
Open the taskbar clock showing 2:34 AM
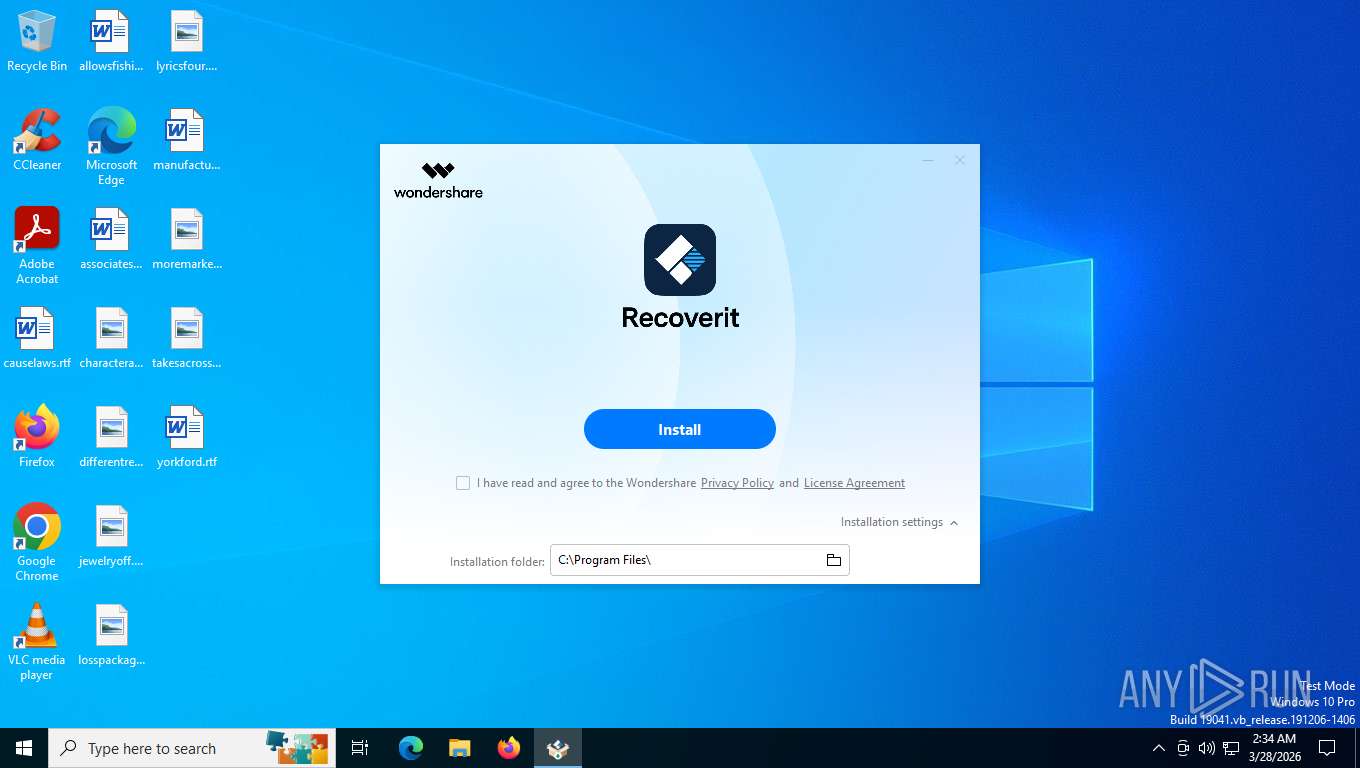[x=1273, y=748]
